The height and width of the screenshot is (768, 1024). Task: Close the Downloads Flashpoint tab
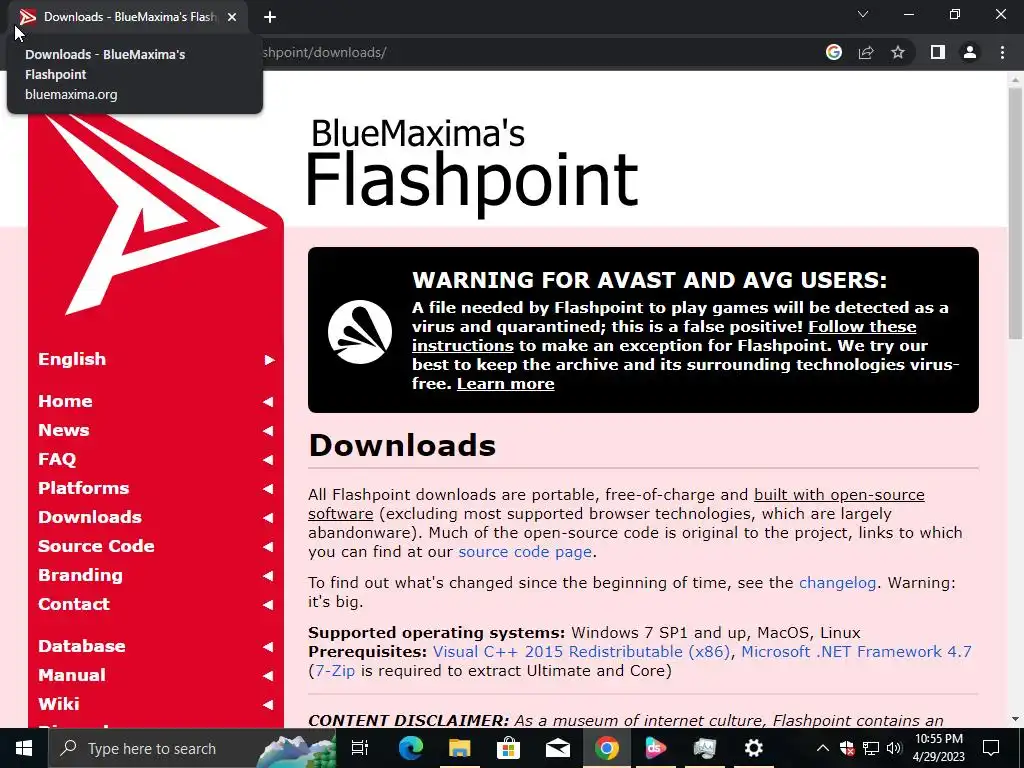coord(232,17)
